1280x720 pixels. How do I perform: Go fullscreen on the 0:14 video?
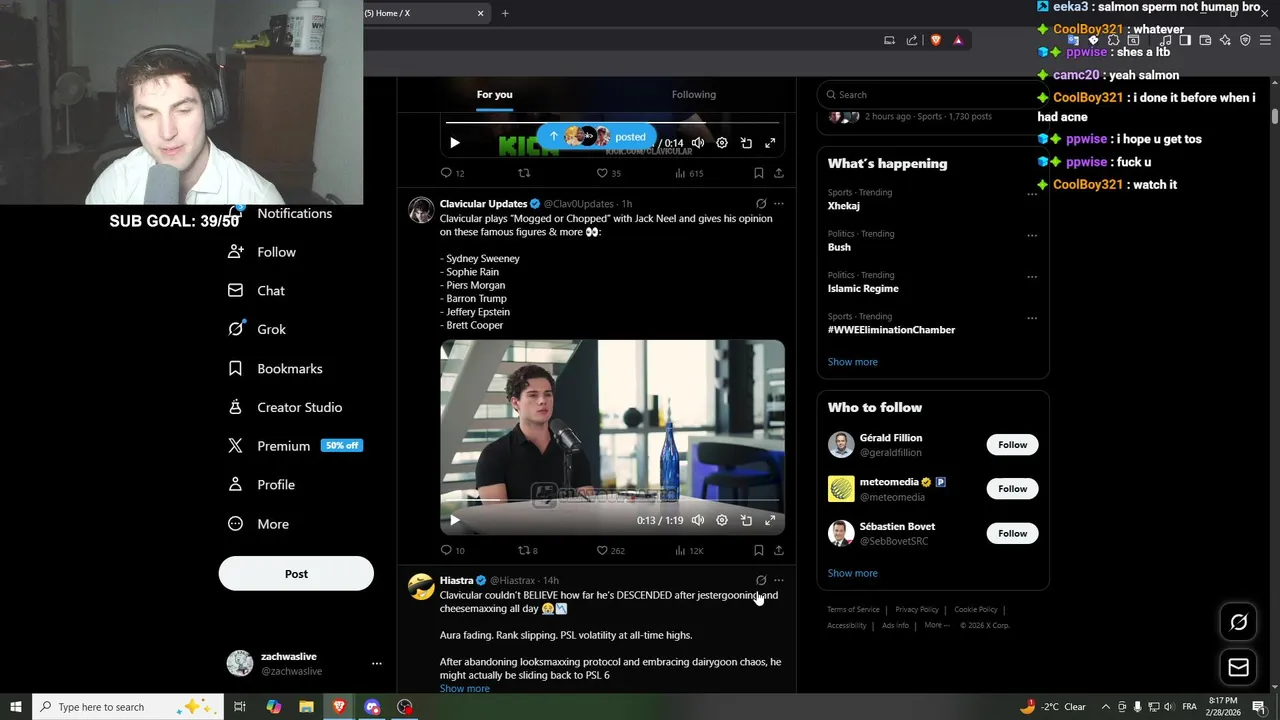pyautogui.click(x=770, y=143)
